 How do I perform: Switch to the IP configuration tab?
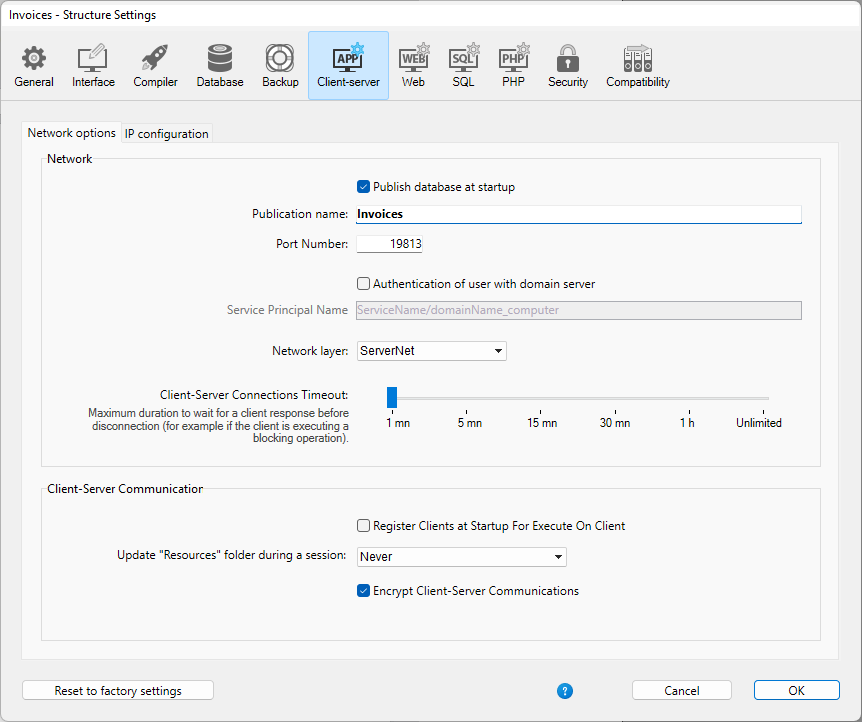pos(167,134)
